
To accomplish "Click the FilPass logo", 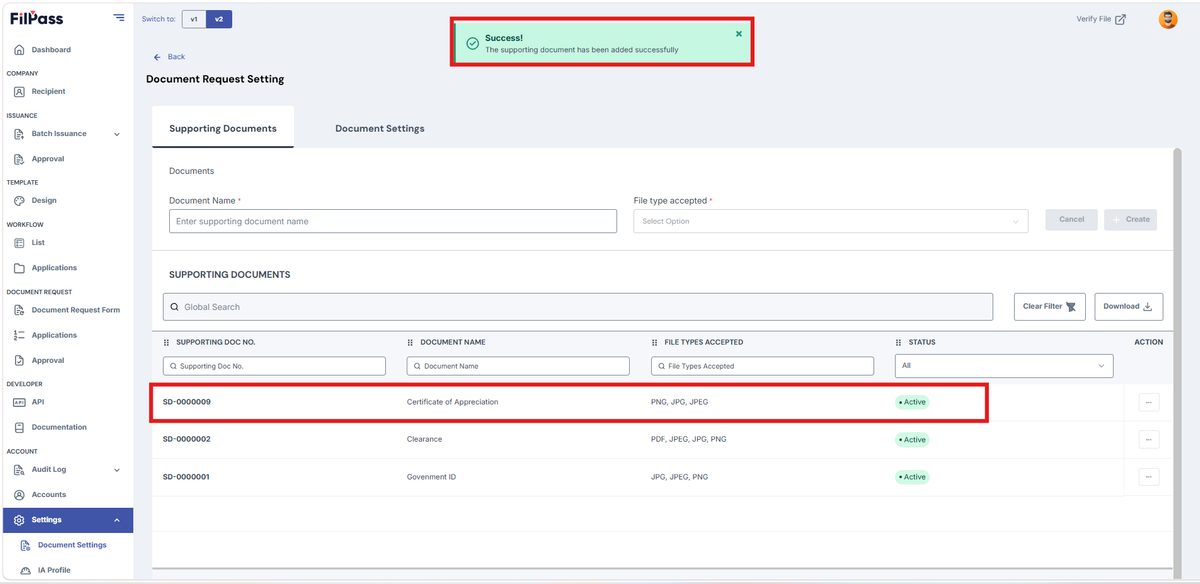I will click(36, 18).
